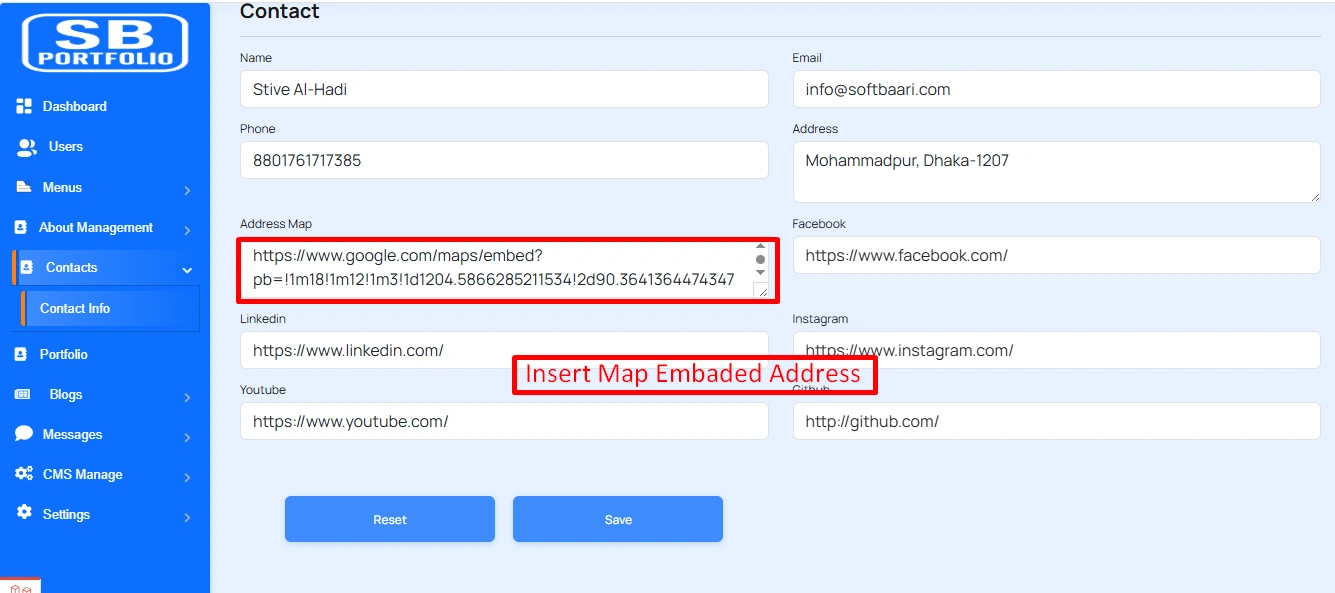1335x593 pixels.
Task: Click the CMS Manage gears icon
Action: 24,474
